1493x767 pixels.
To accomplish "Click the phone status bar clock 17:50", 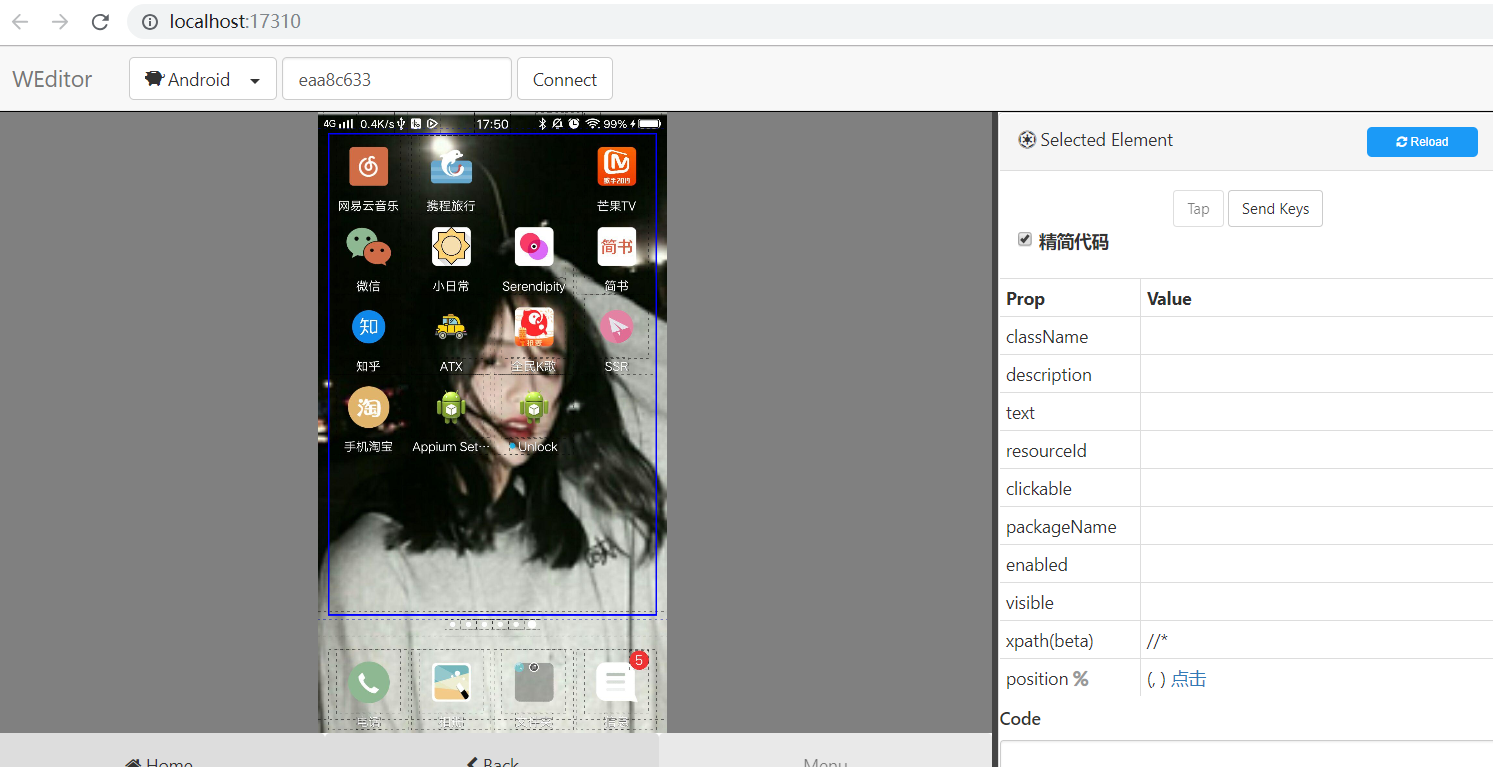I will pyautogui.click(x=492, y=124).
